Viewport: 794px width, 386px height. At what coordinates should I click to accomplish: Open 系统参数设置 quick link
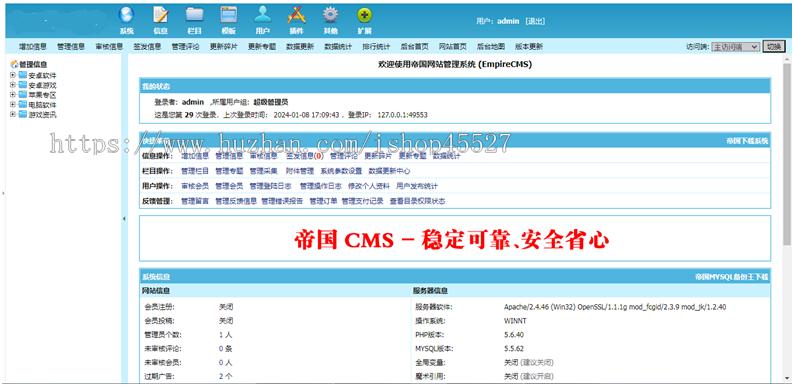pos(341,171)
